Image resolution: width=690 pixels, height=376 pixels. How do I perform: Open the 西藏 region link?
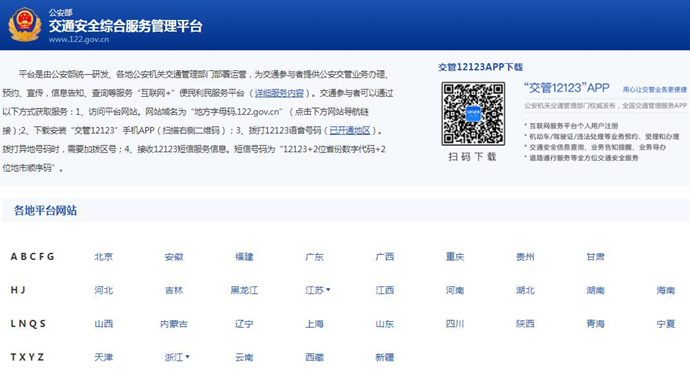(x=314, y=357)
